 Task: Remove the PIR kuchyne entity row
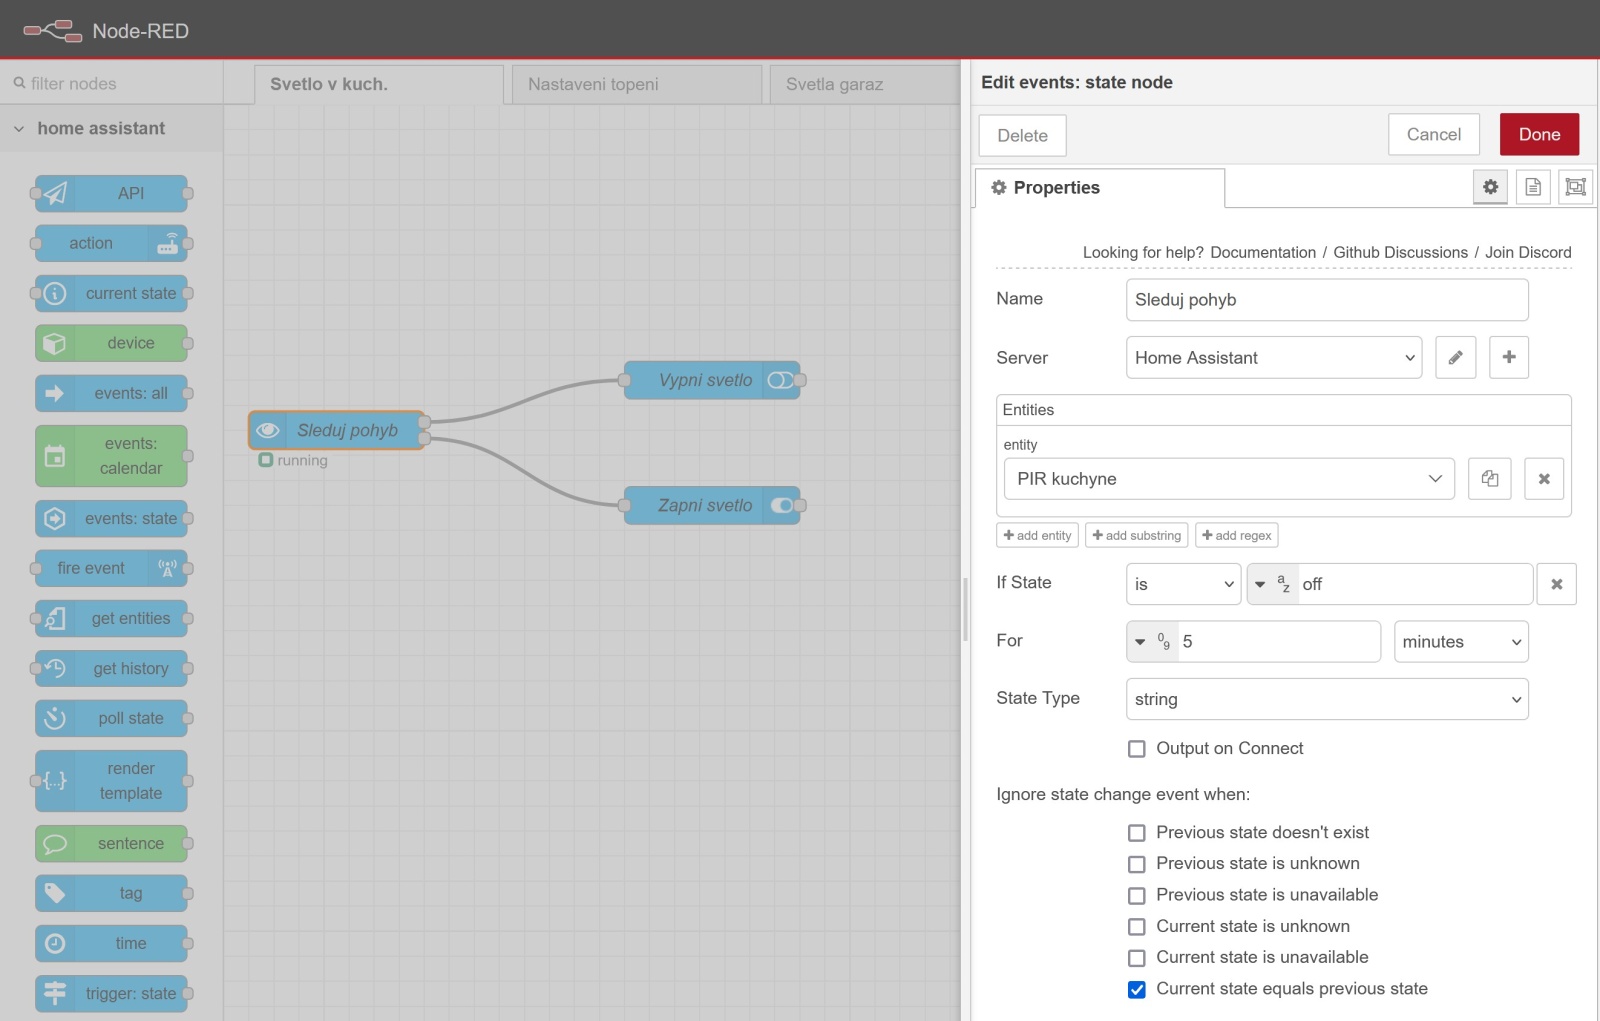pyautogui.click(x=1543, y=479)
